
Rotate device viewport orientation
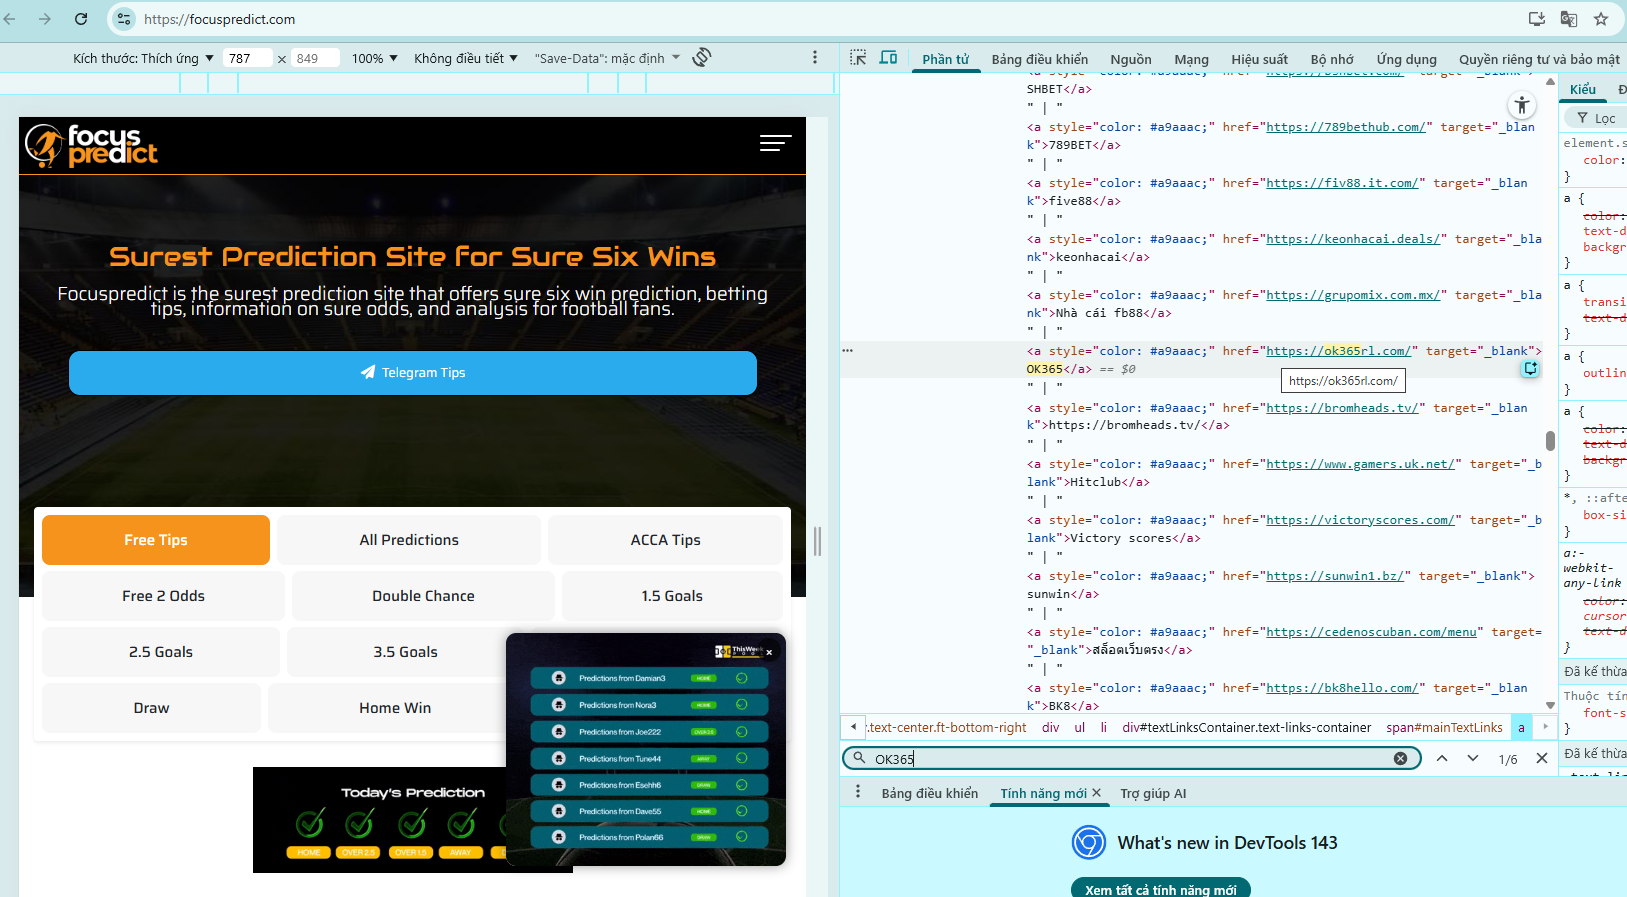pyautogui.click(x=702, y=58)
